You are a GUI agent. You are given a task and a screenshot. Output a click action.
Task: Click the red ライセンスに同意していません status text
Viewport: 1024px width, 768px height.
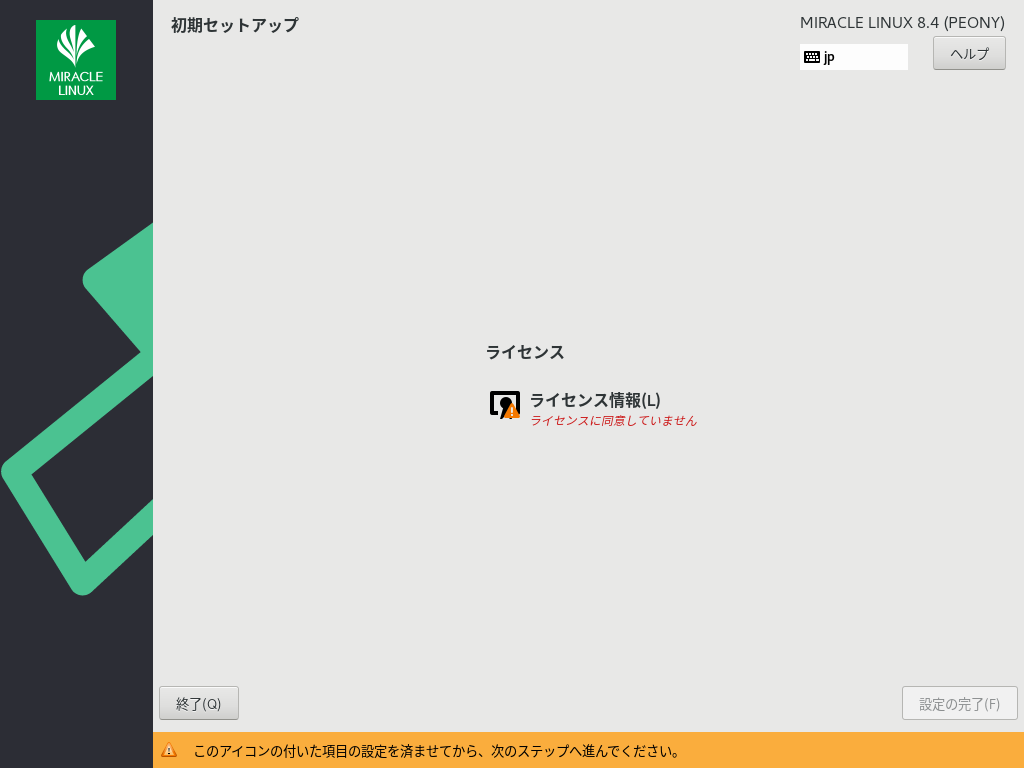point(613,421)
